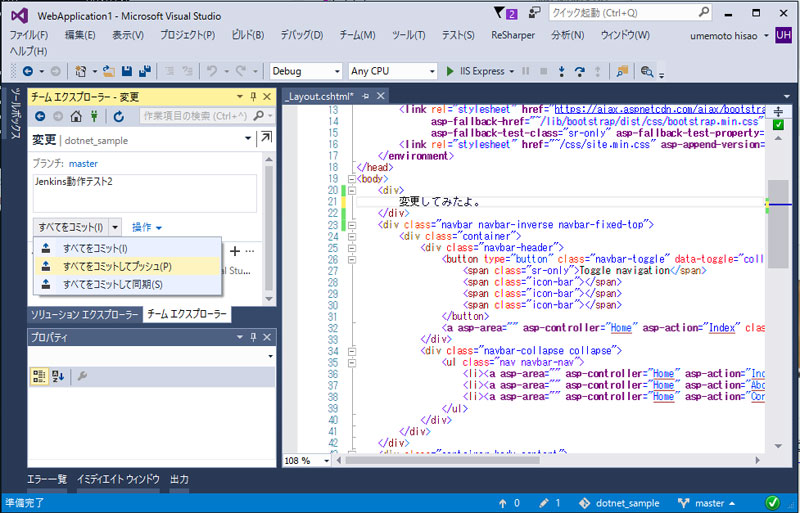
Task: Click the Step Into debug icon
Action: (x=562, y=71)
